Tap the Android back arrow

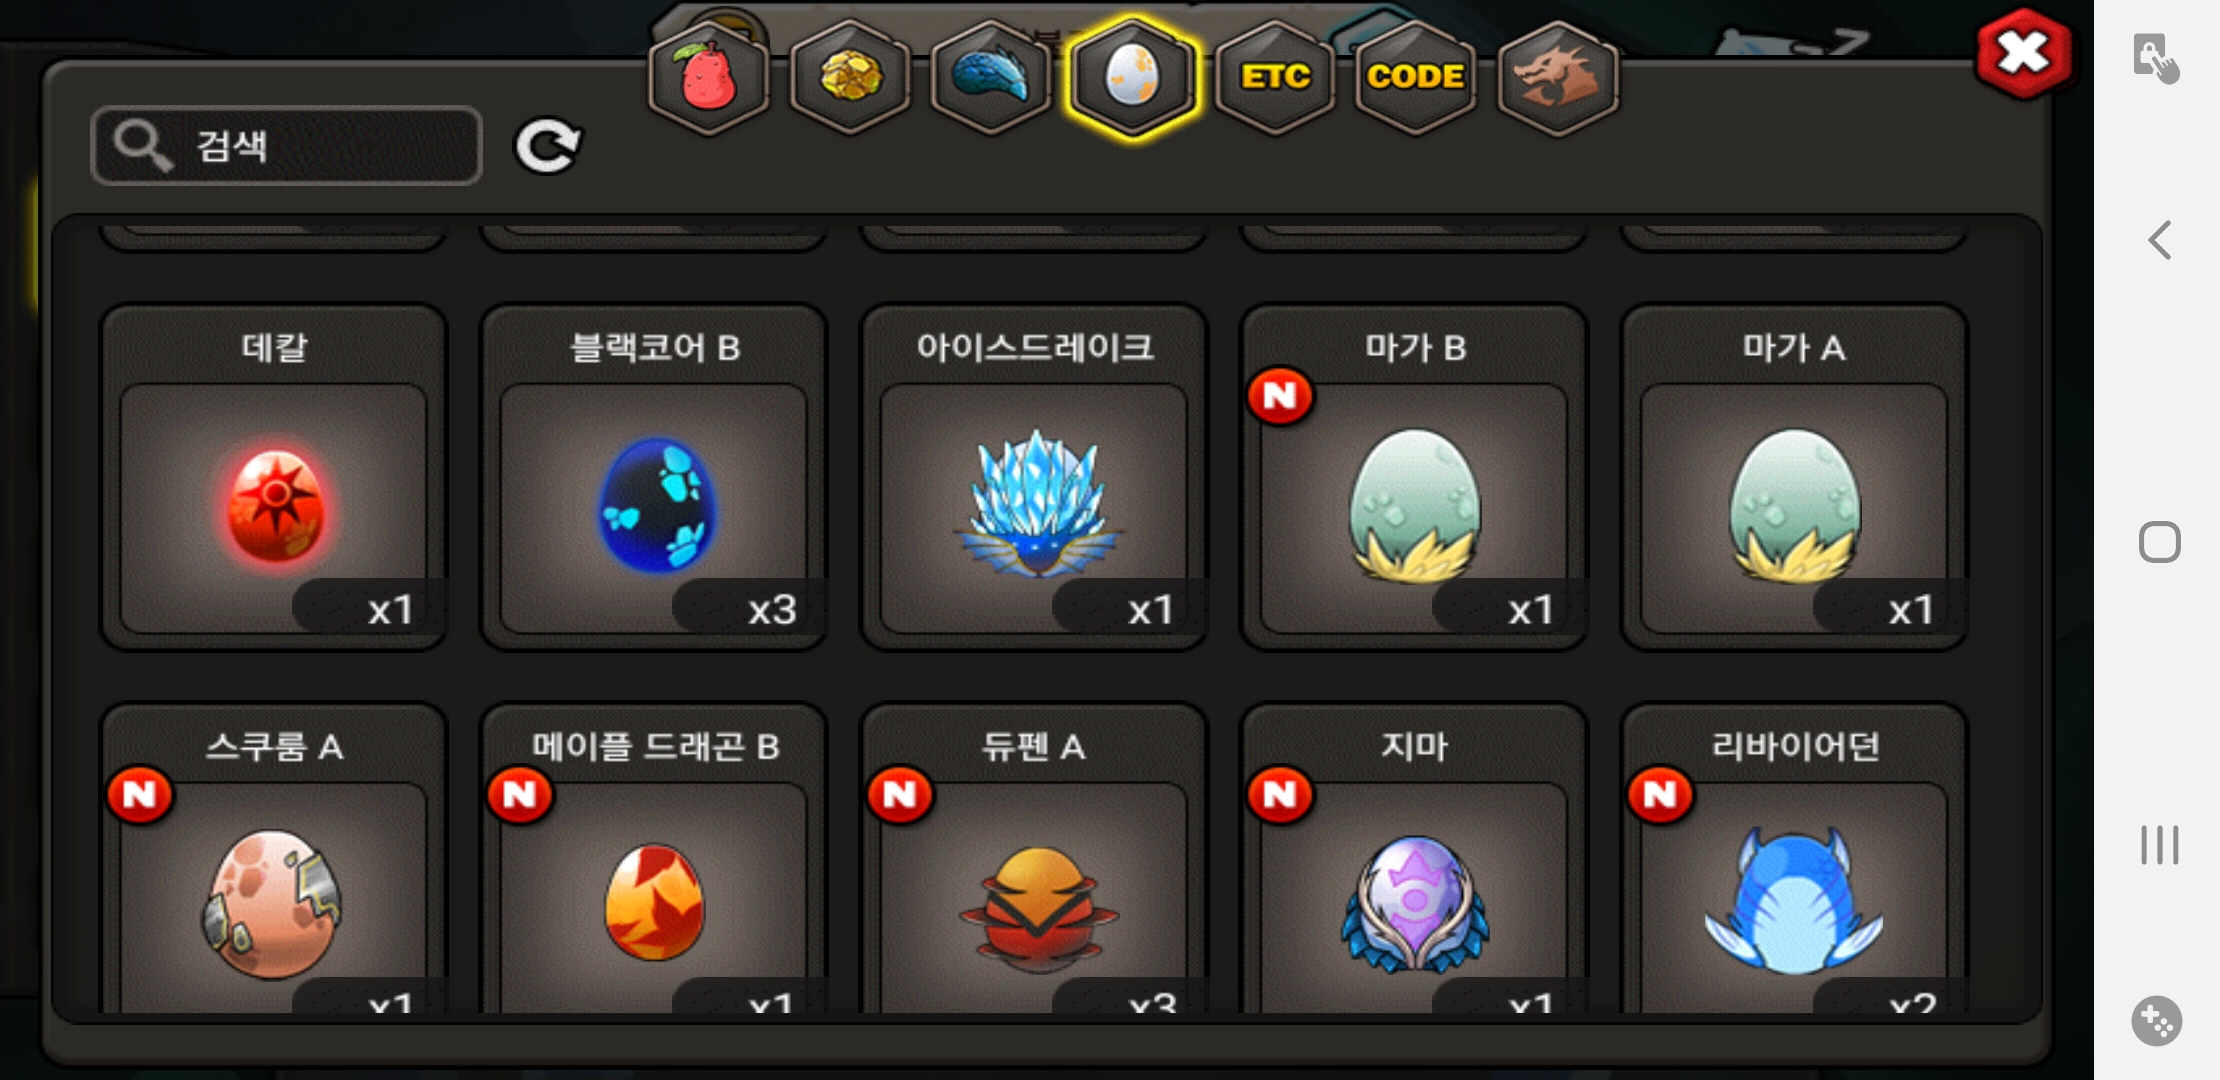2160,240
